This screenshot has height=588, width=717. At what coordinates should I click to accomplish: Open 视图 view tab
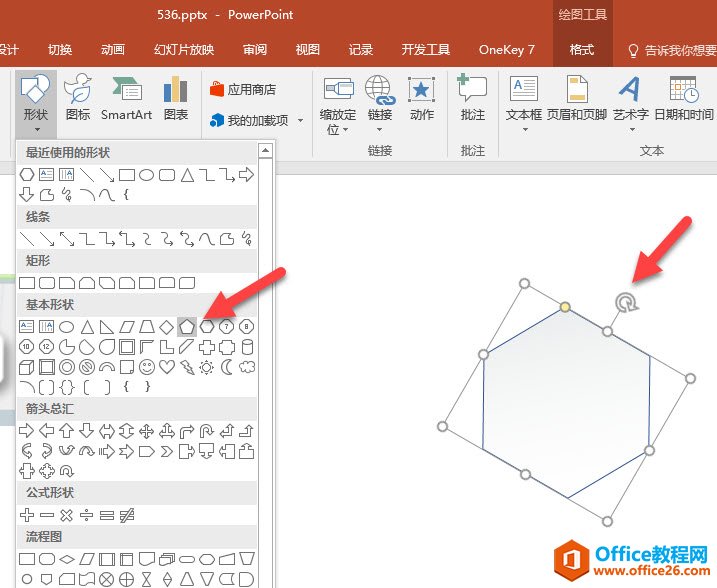[x=307, y=49]
